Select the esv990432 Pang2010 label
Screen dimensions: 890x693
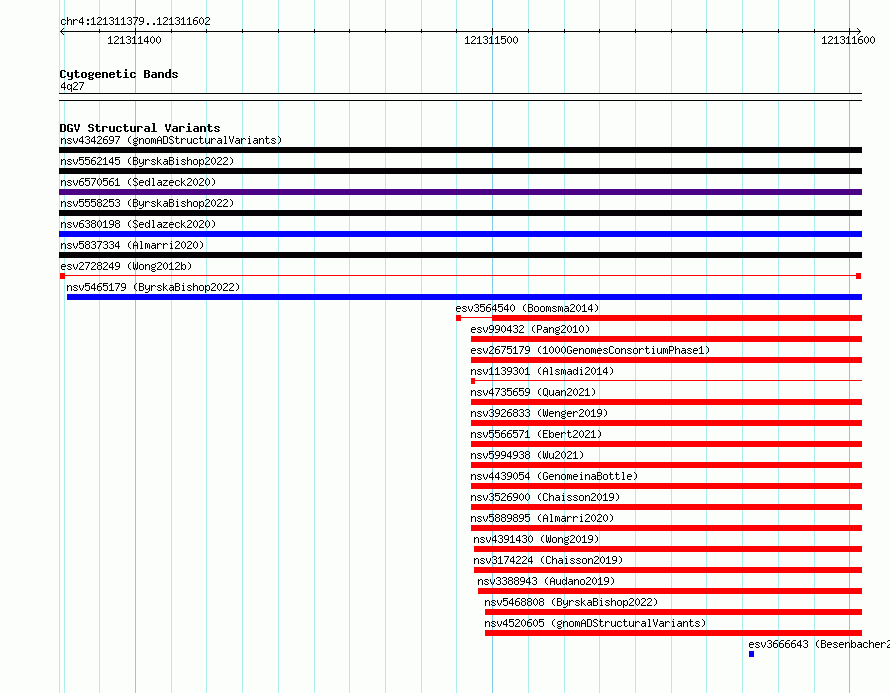530,329
